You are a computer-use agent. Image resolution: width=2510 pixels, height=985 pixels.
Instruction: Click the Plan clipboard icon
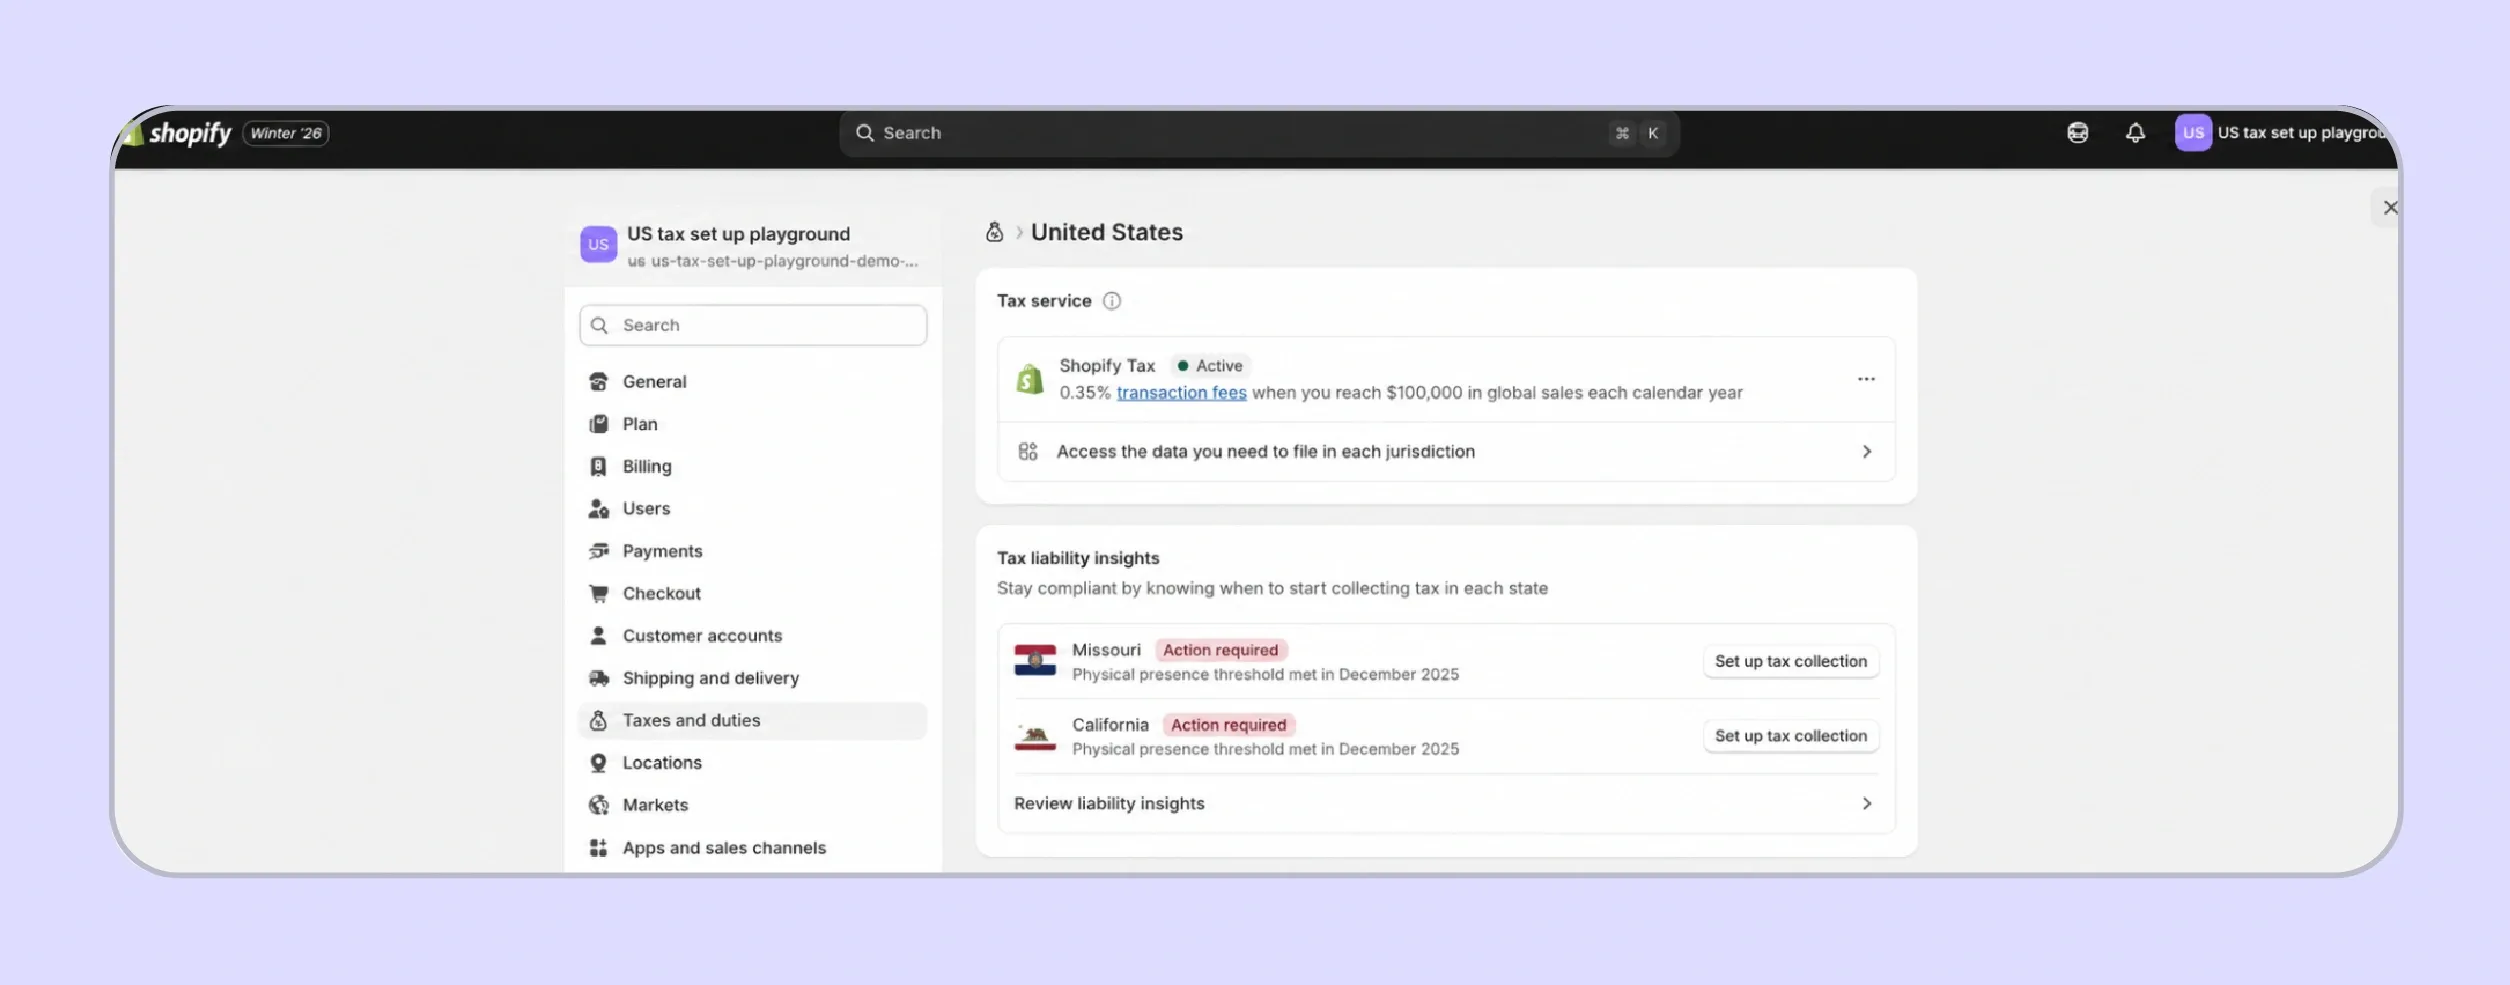598,424
